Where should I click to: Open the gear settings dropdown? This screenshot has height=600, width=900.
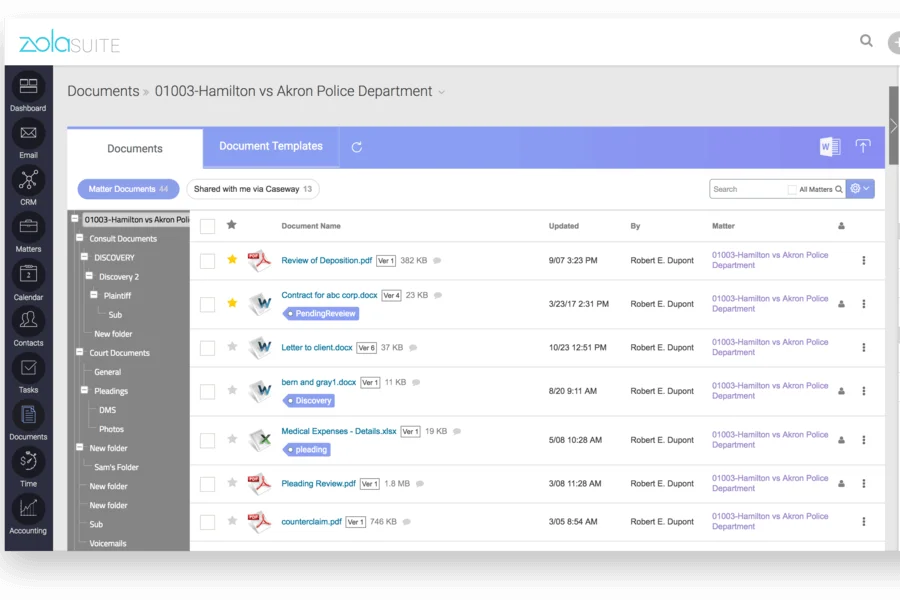(x=860, y=189)
